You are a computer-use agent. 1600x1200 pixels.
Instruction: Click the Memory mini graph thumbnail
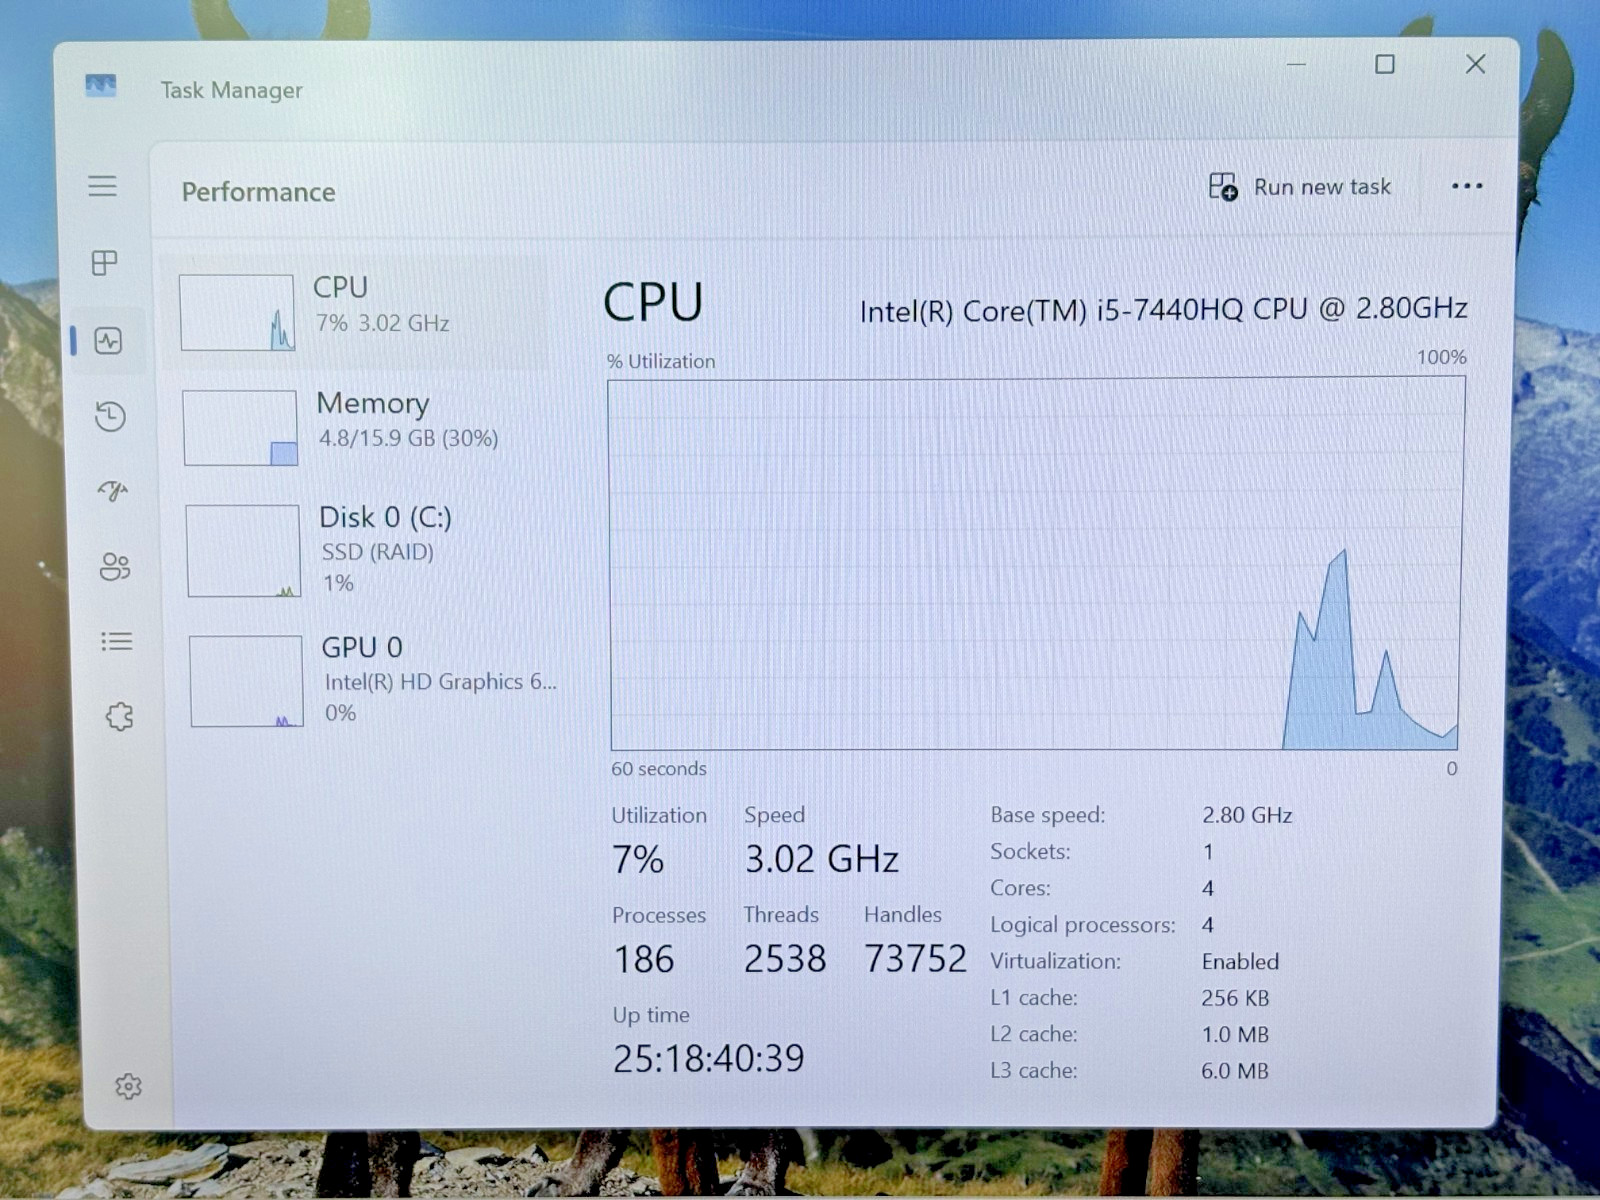[240, 428]
